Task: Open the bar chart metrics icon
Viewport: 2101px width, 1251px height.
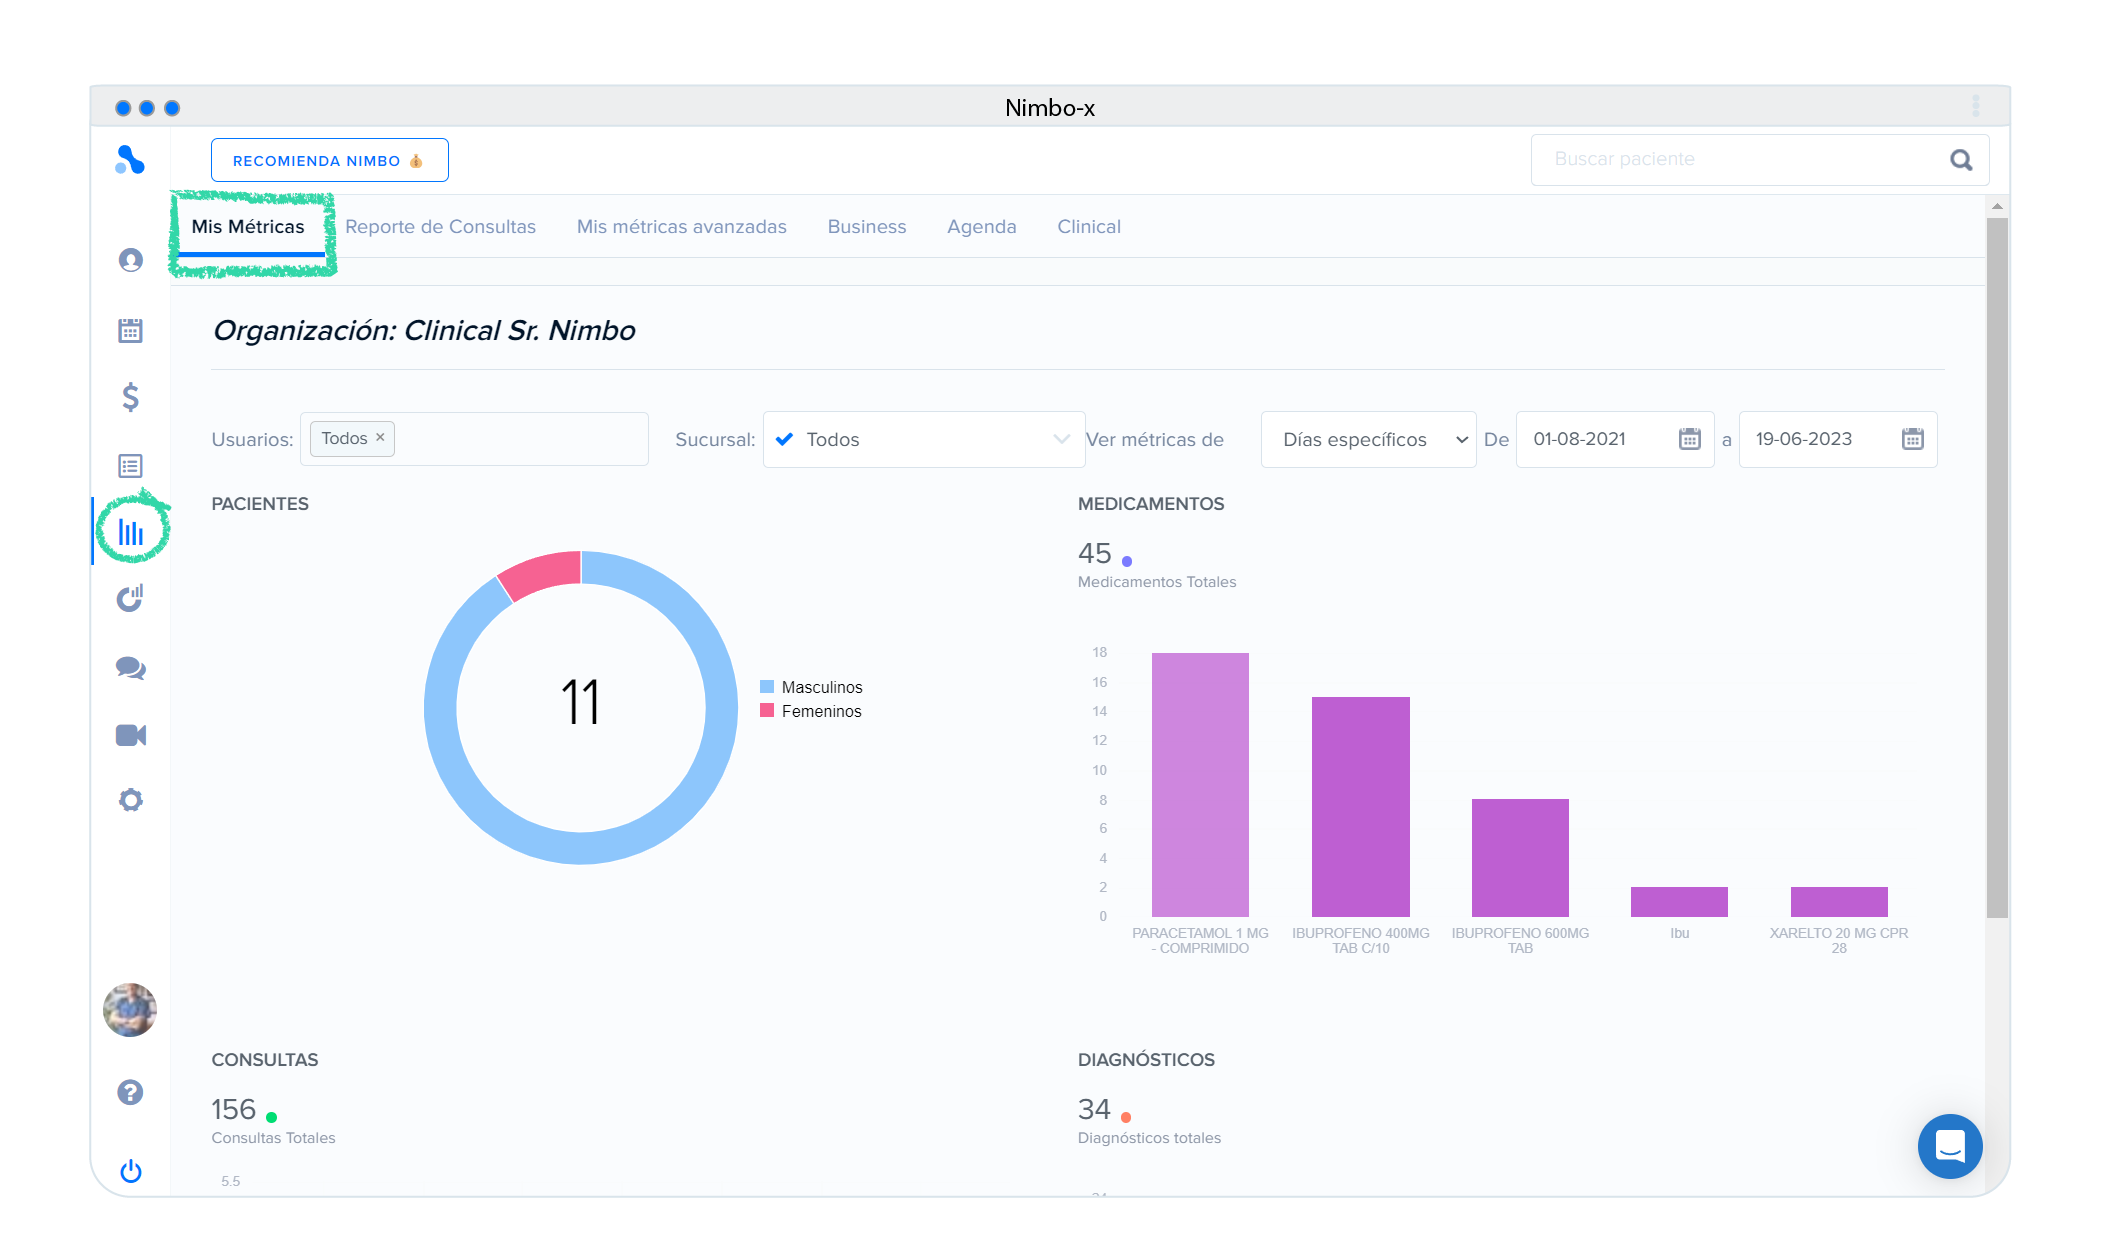Action: pyautogui.click(x=131, y=532)
